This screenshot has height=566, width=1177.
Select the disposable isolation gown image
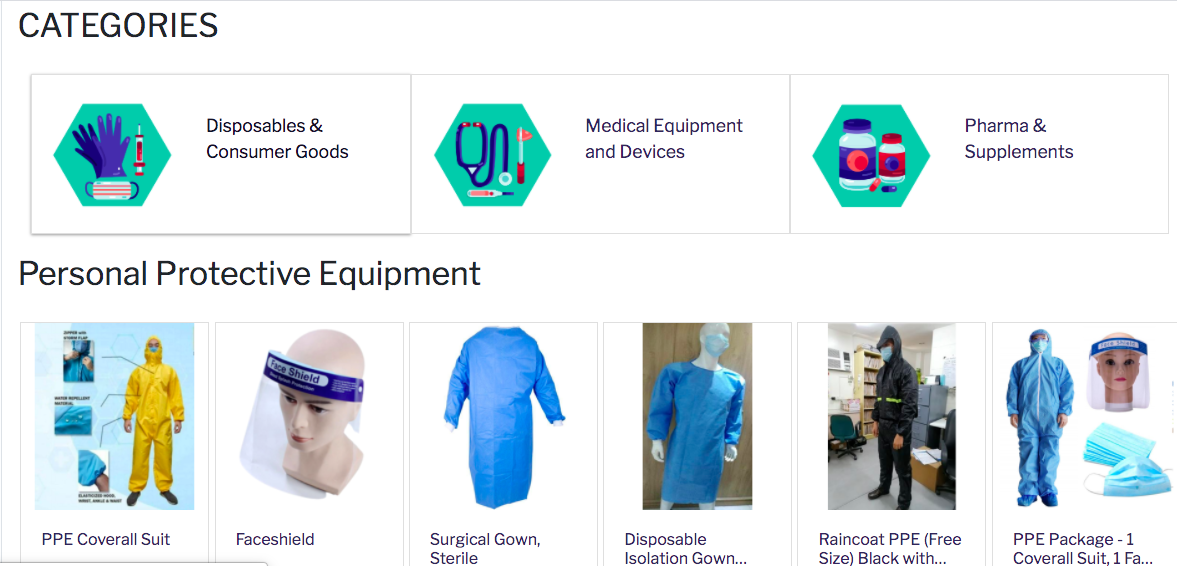[x=697, y=417]
